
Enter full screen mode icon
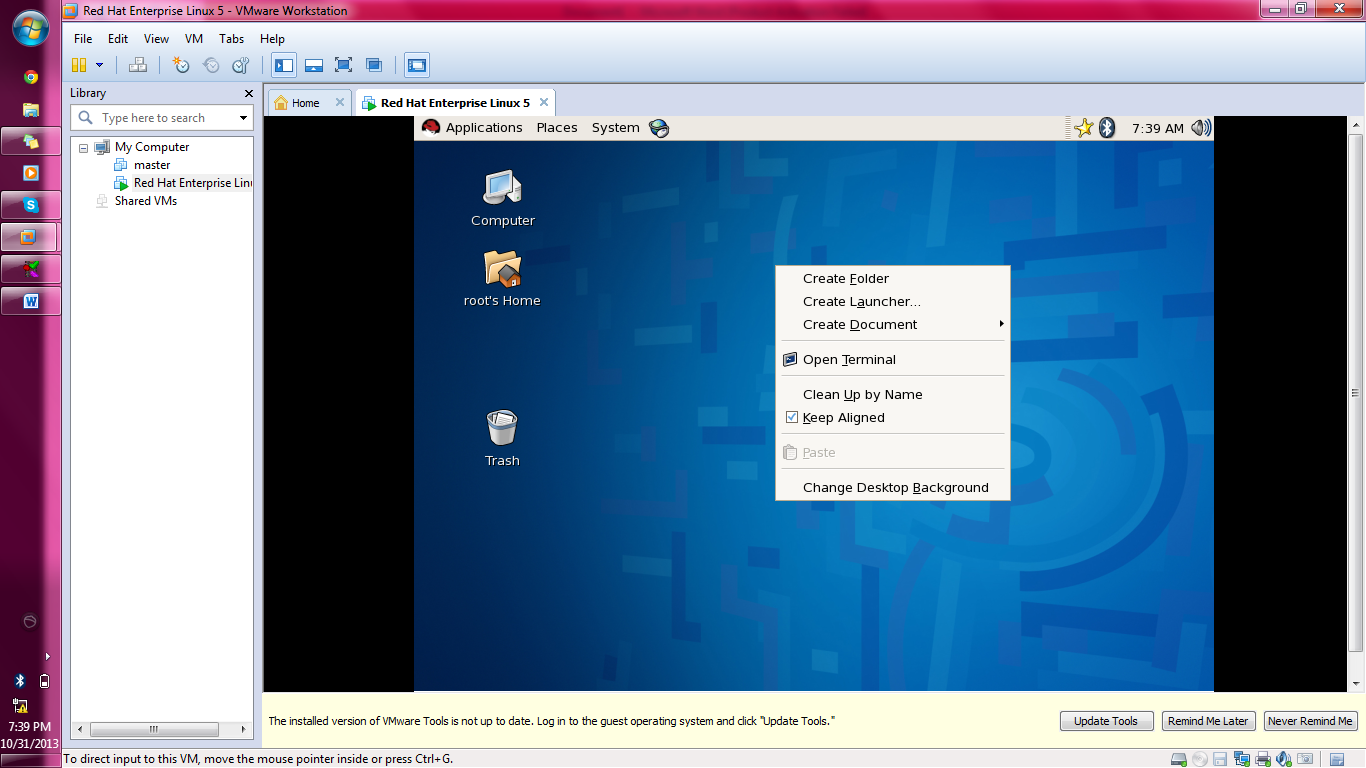[344, 65]
